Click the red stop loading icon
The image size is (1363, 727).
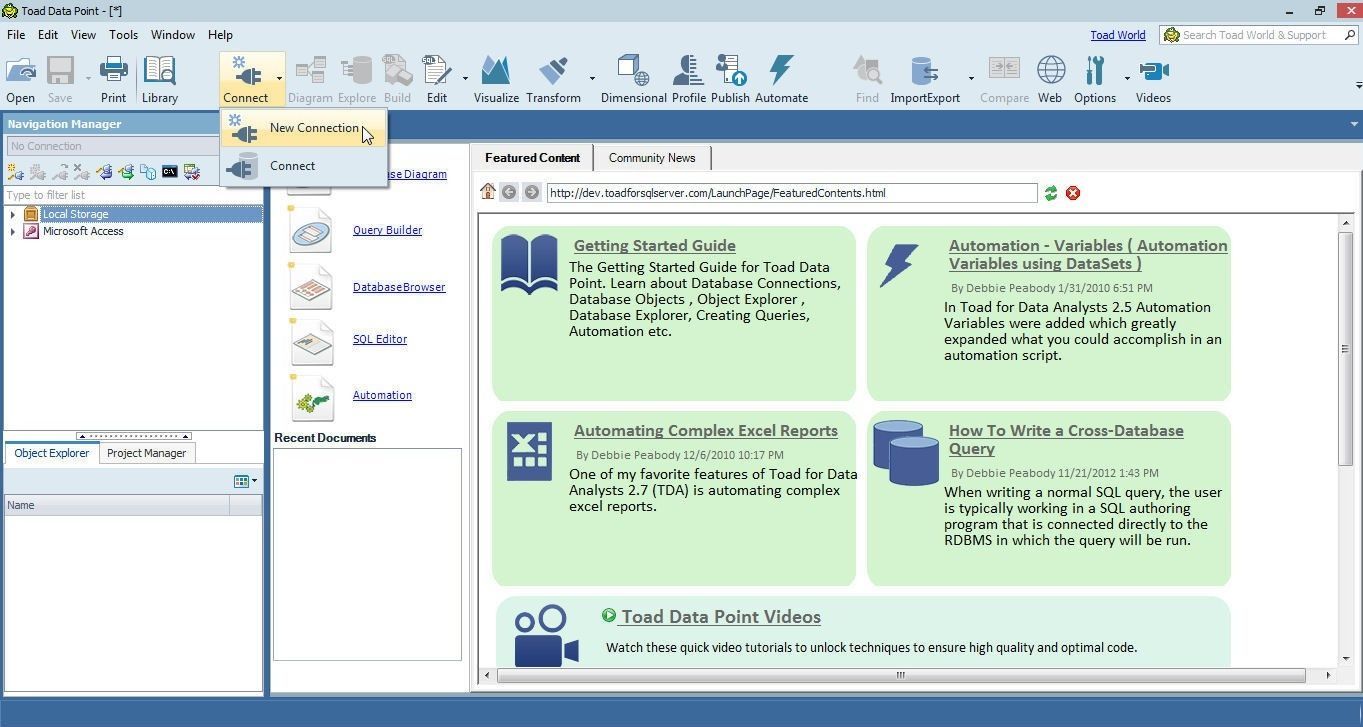[x=1073, y=193]
